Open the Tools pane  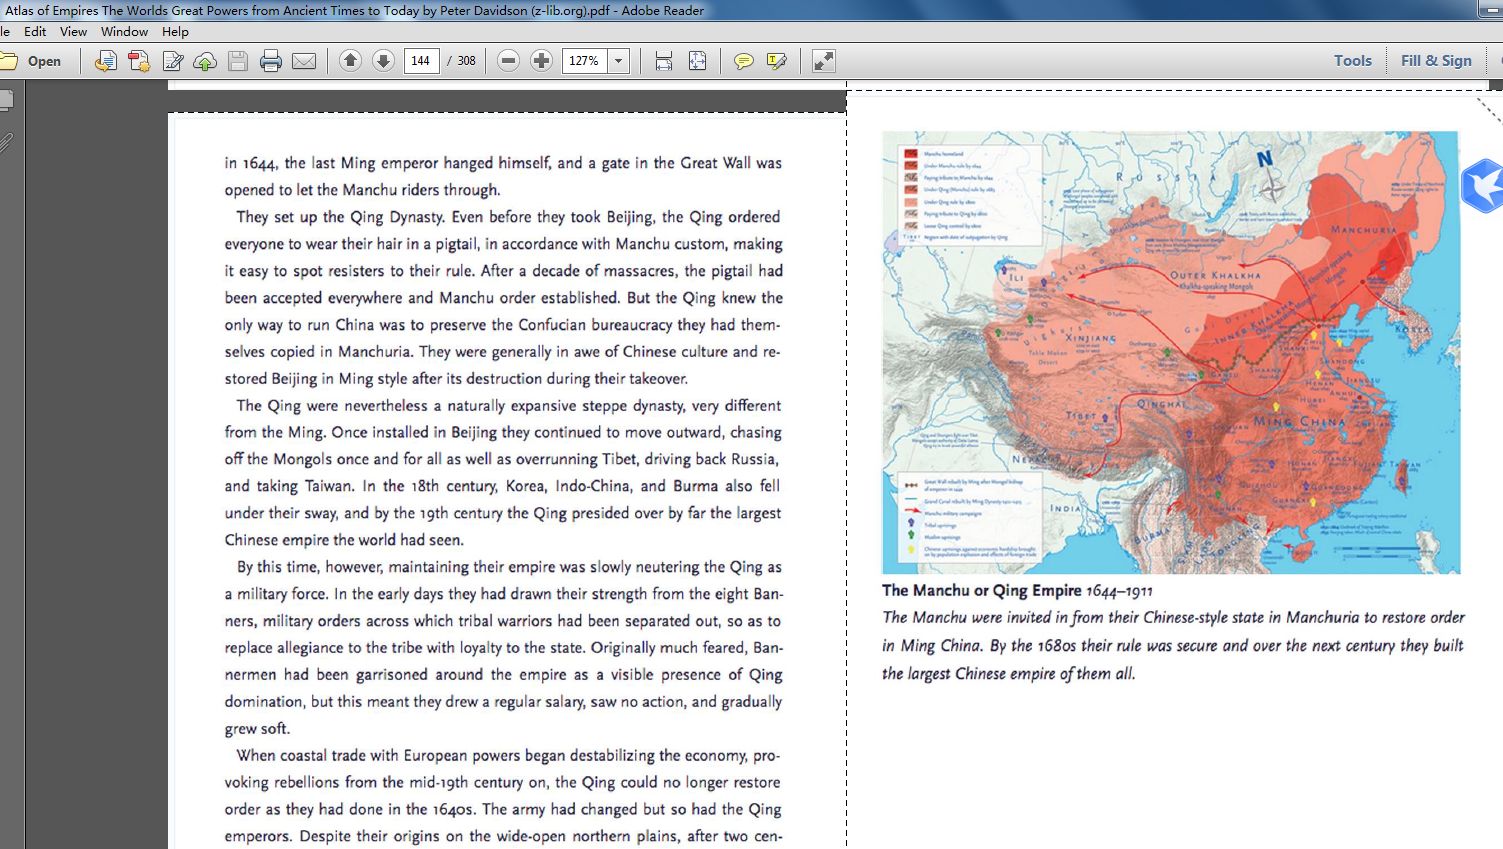(x=1352, y=61)
